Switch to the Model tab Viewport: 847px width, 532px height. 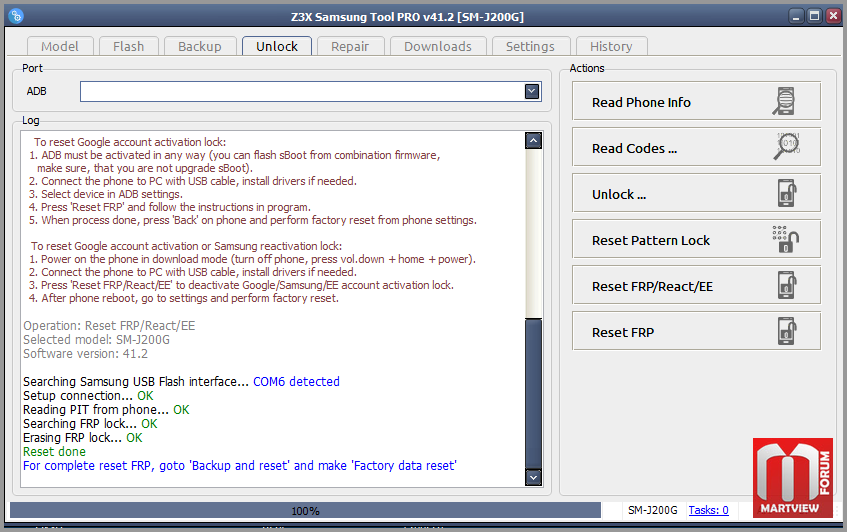tap(60, 46)
